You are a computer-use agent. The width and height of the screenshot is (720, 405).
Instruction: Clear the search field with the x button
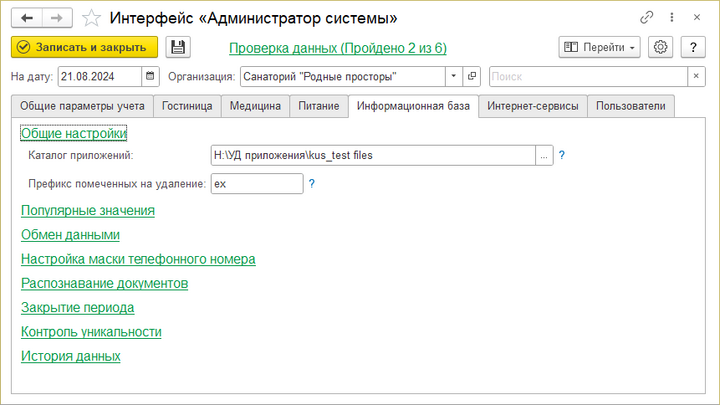click(x=696, y=77)
